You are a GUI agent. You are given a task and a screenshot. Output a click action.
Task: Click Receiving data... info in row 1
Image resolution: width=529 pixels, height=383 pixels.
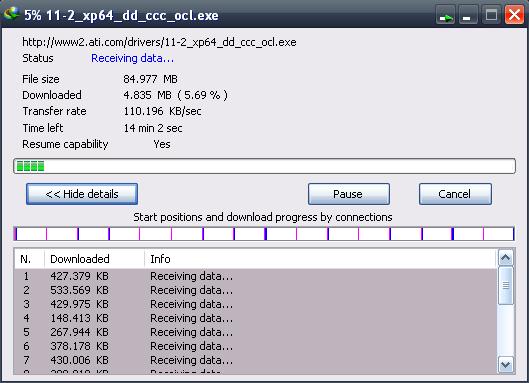pos(192,276)
